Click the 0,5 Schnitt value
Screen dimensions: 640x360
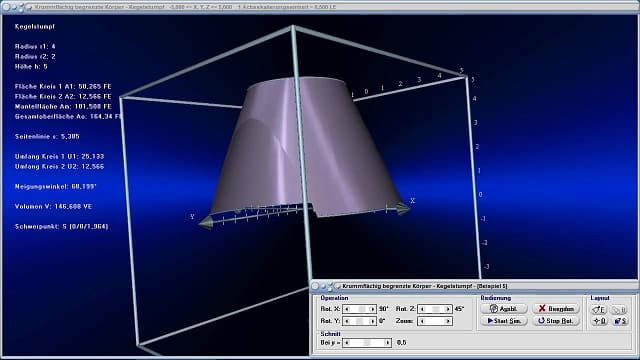coord(401,343)
